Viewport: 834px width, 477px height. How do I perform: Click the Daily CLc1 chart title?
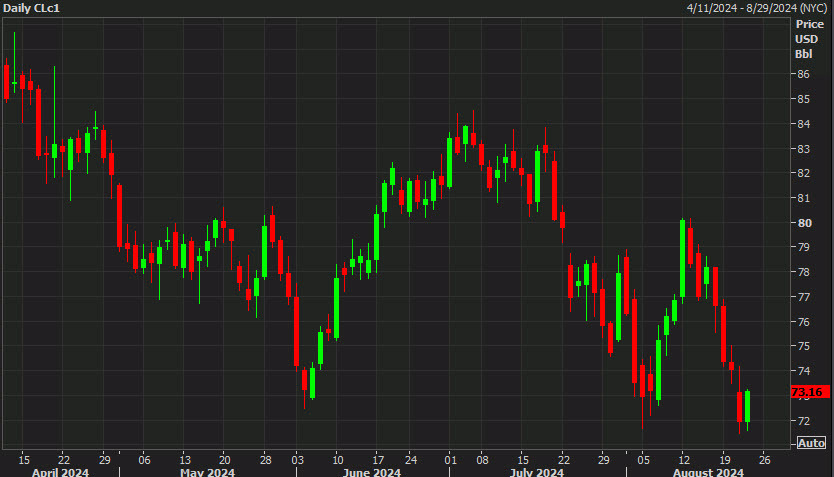pos(32,8)
